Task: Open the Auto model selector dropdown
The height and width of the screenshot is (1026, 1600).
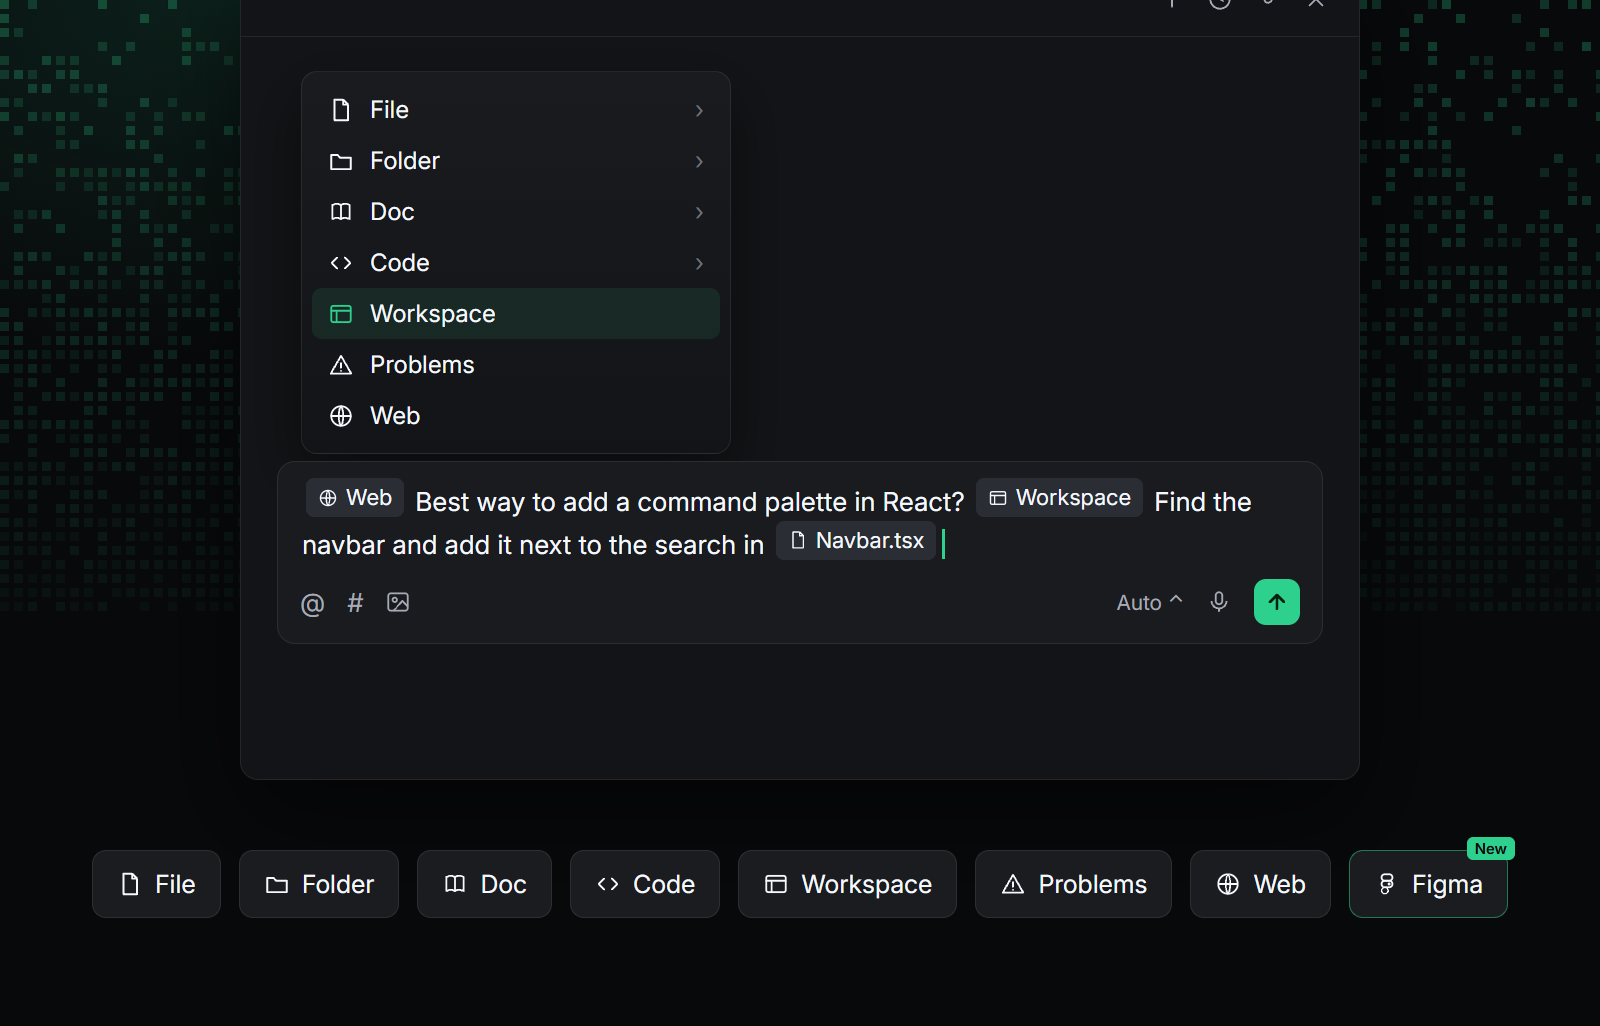Action: coord(1149,602)
